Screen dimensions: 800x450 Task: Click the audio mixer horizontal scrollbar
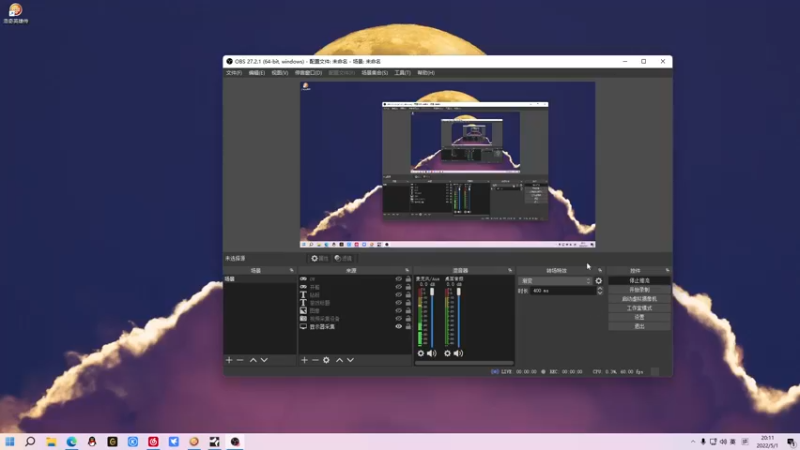[x=464, y=363]
